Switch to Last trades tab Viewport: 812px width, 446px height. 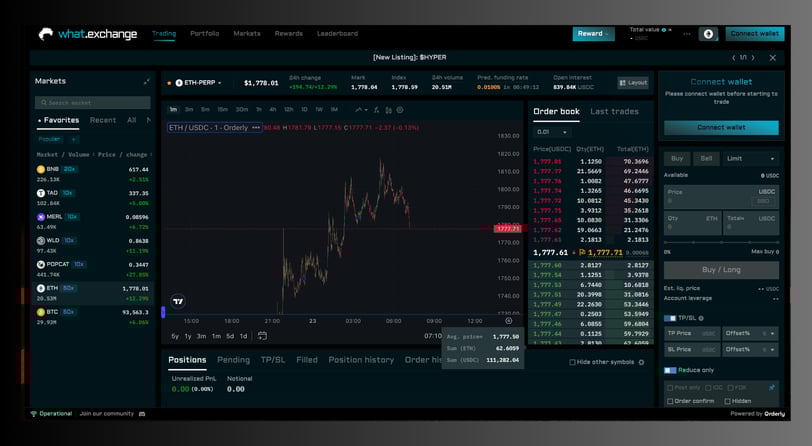tap(614, 111)
